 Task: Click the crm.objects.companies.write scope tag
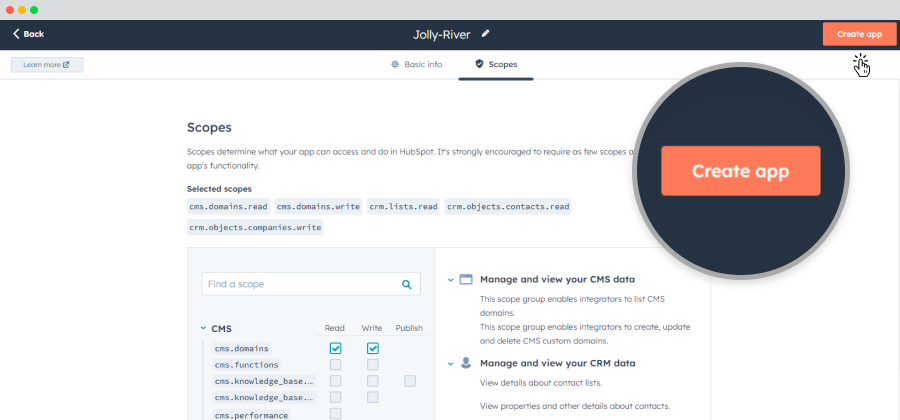pos(255,228)
